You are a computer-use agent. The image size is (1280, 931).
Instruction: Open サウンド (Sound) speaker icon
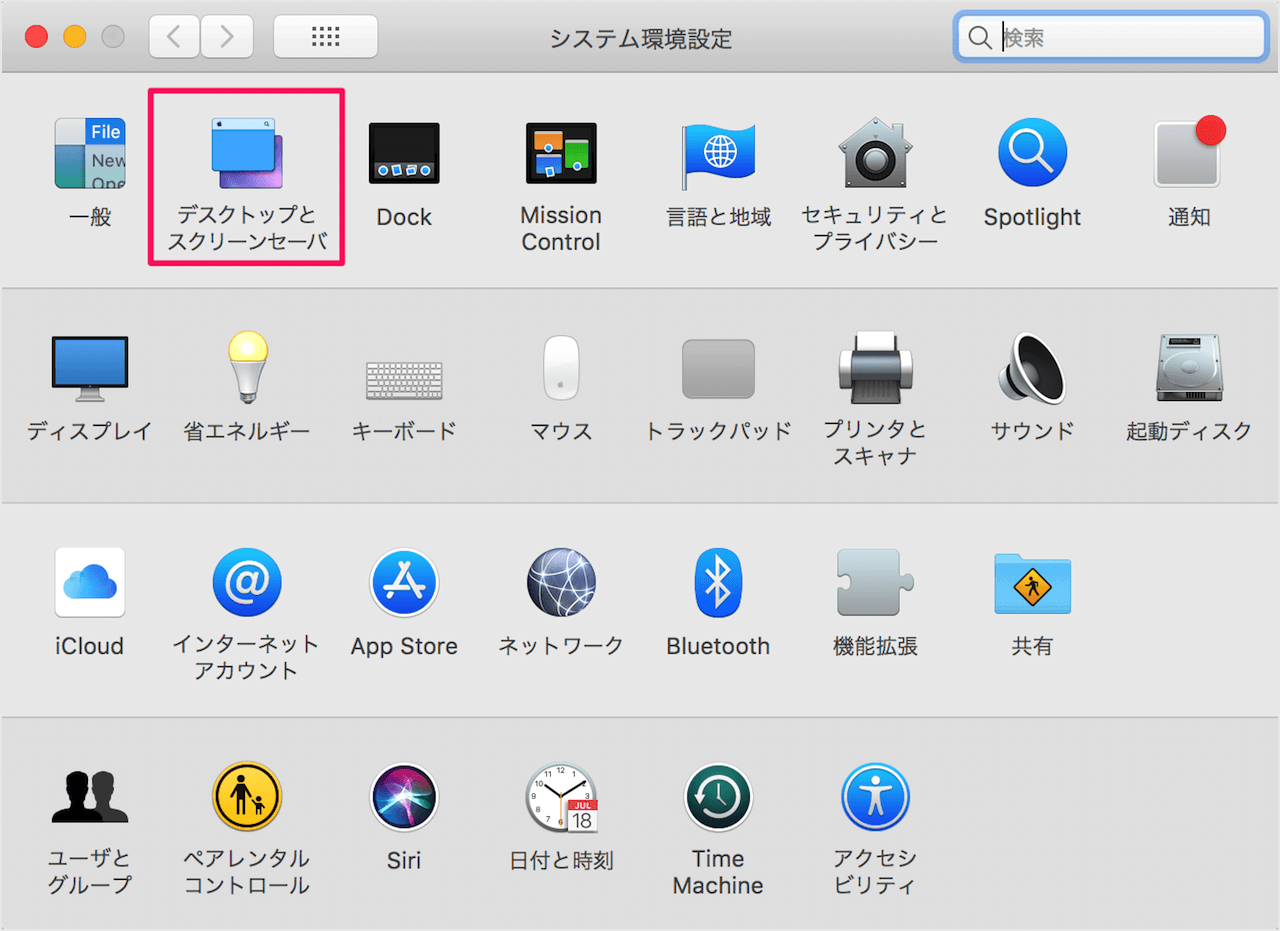coord(1032,367)
